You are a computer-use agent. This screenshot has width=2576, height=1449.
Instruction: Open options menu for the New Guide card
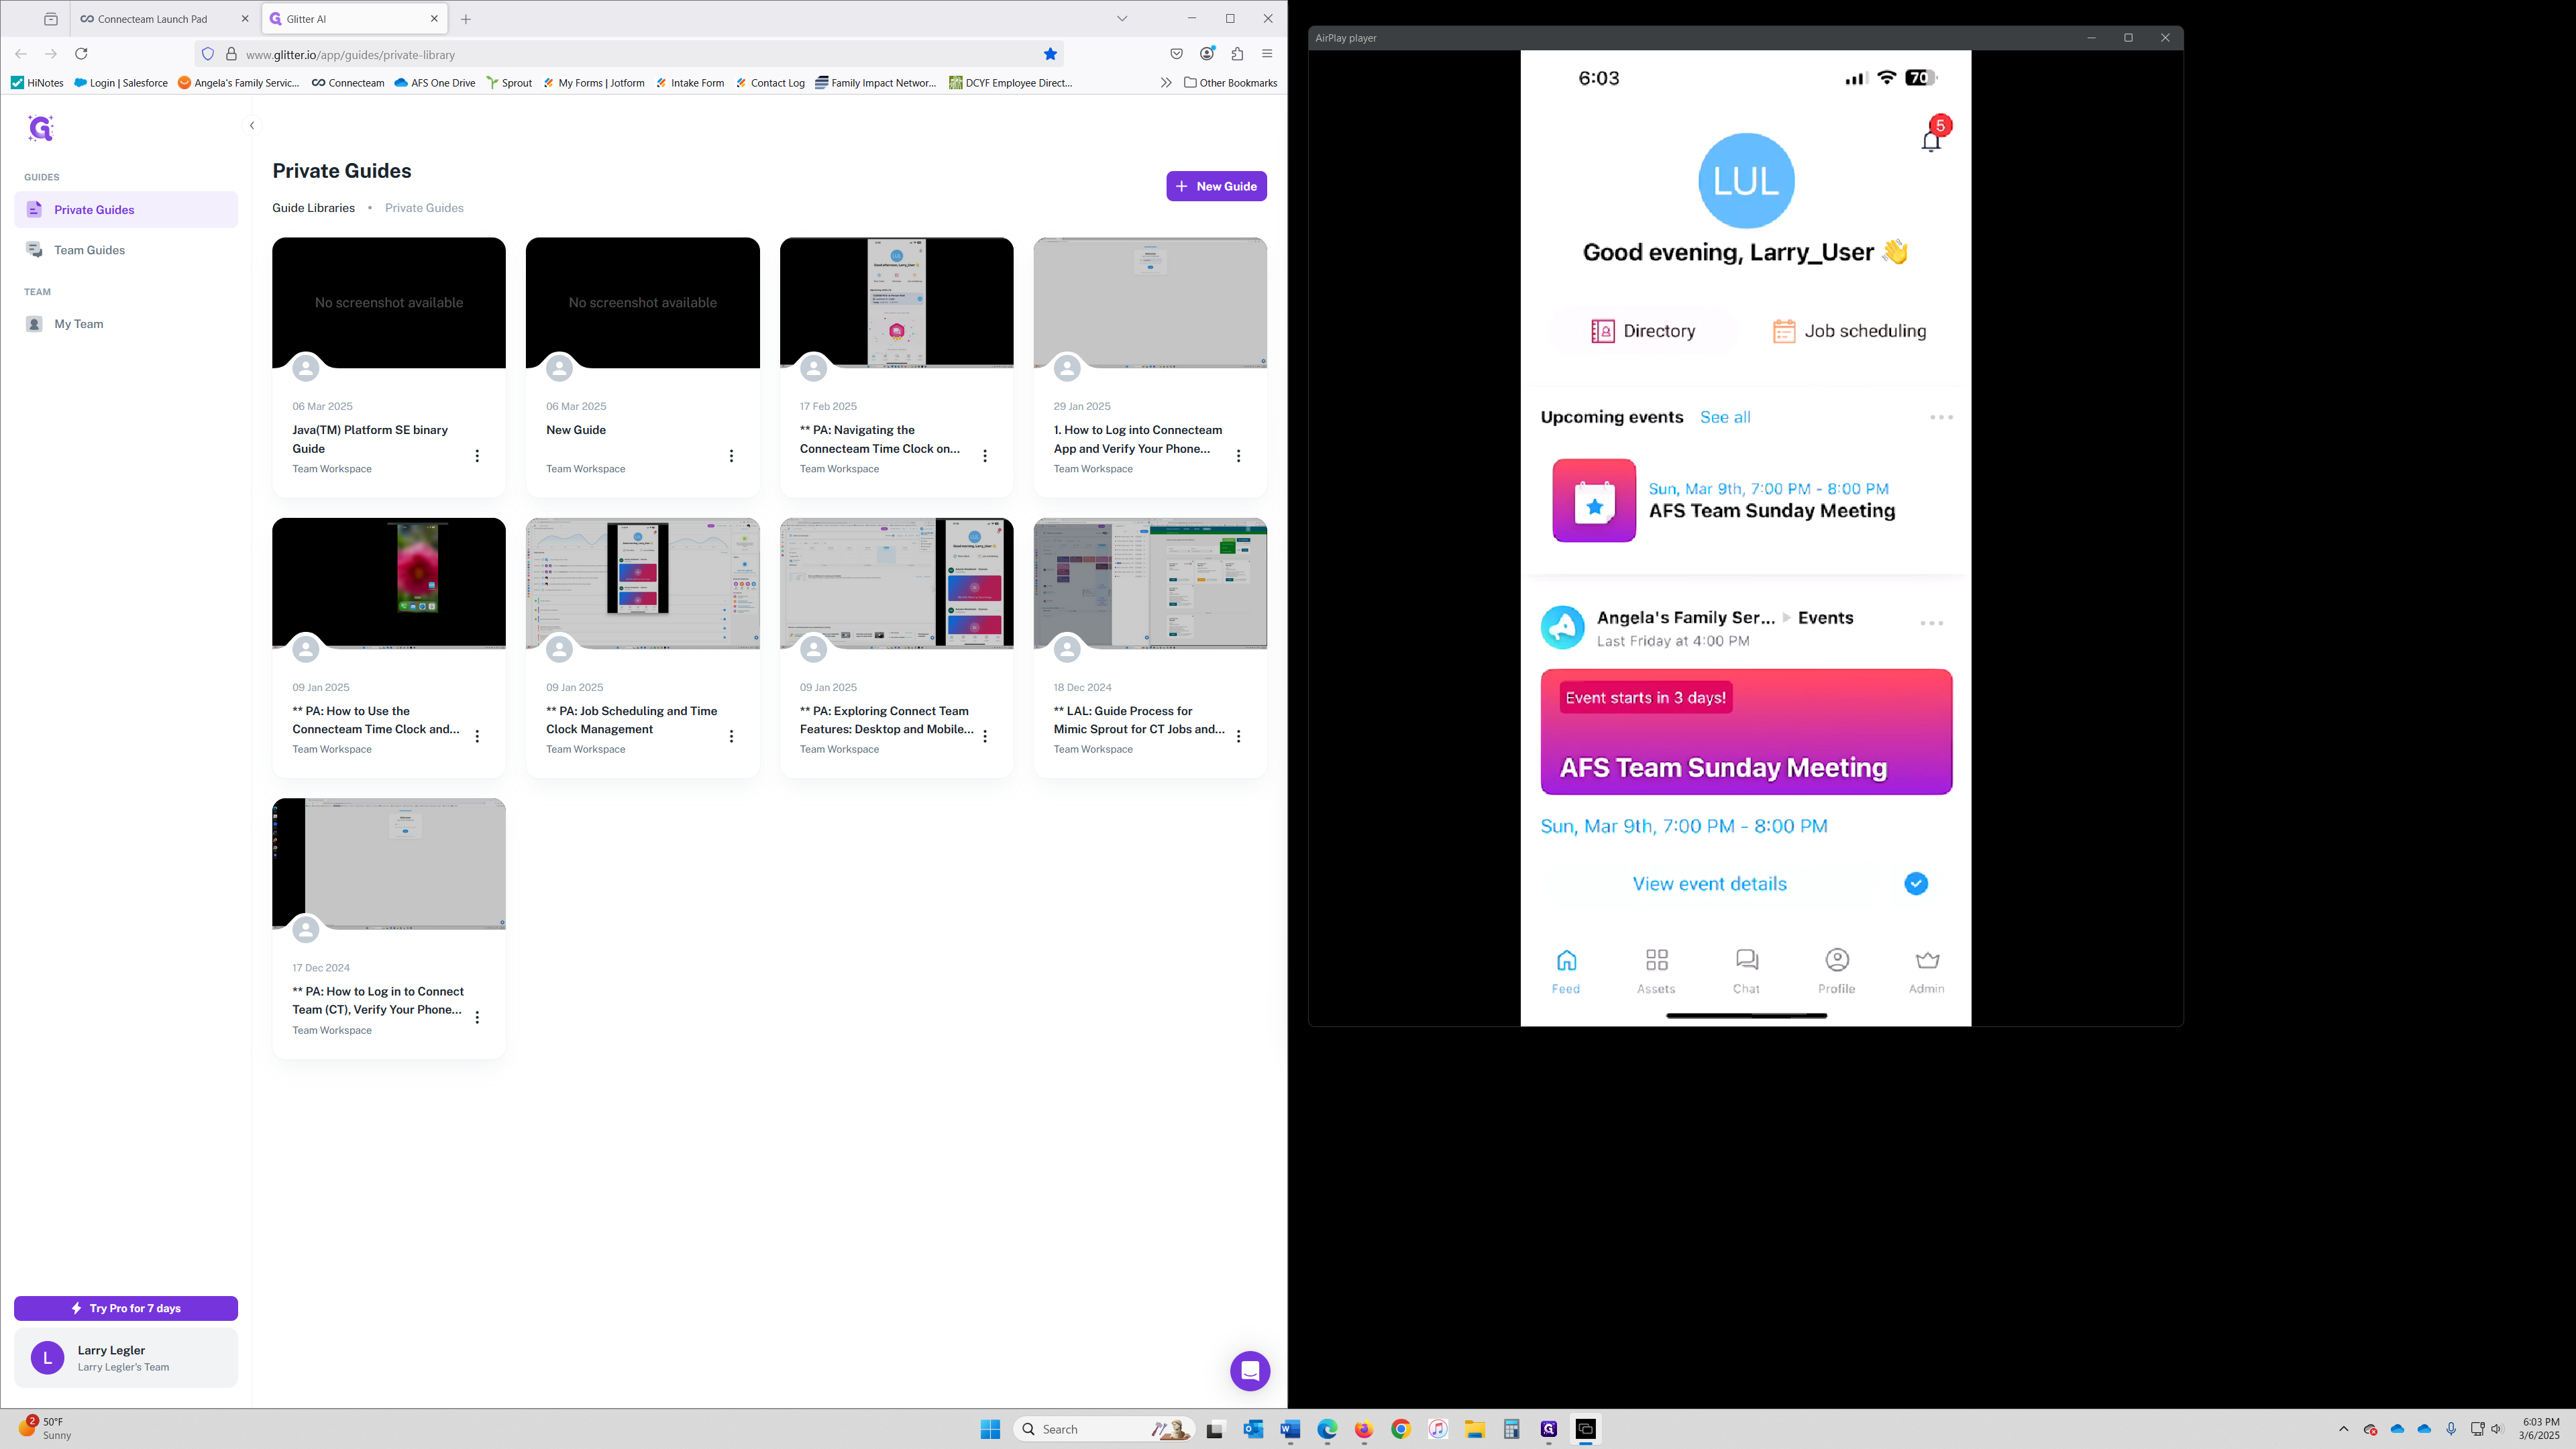pyautogui.click(x=731, y=456)
